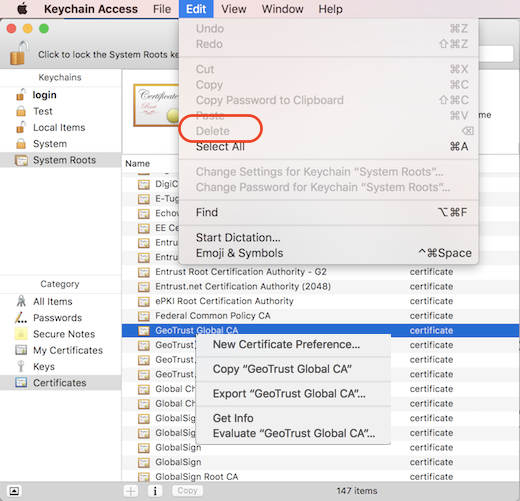Open the Window menu
This screenshot has height=501, width=520.
coord(282,9)
